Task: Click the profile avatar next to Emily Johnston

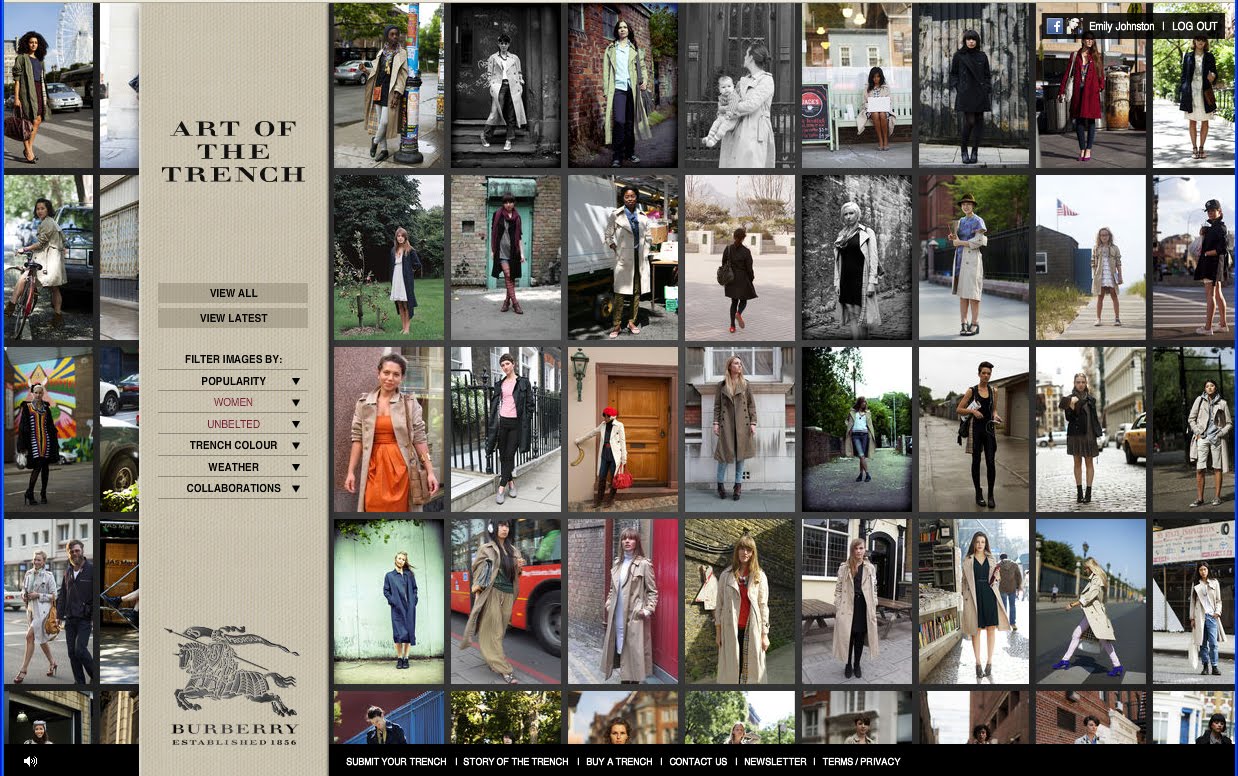Action: [x=1074, y=26]
